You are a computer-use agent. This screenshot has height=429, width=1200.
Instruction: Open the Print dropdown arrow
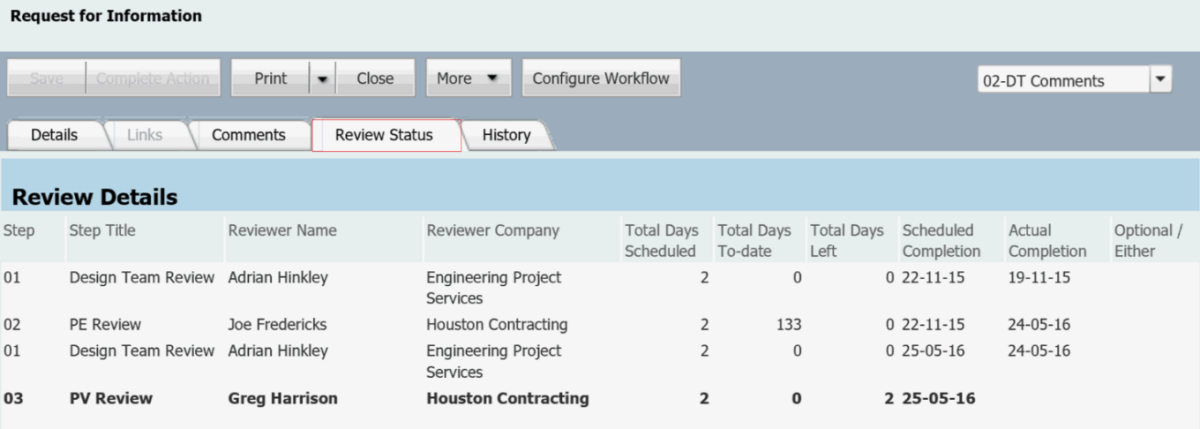[322, 79]
